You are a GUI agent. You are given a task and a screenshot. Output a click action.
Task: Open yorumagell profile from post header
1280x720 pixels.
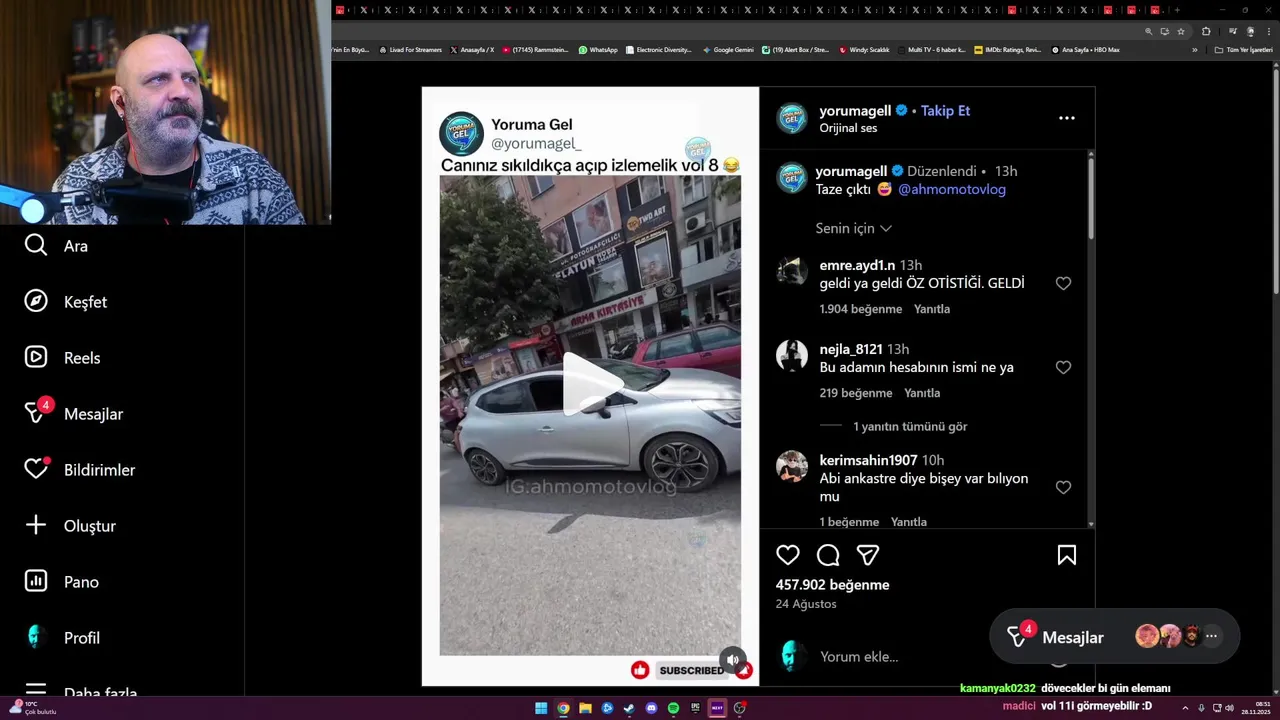(x=855, y=110)
